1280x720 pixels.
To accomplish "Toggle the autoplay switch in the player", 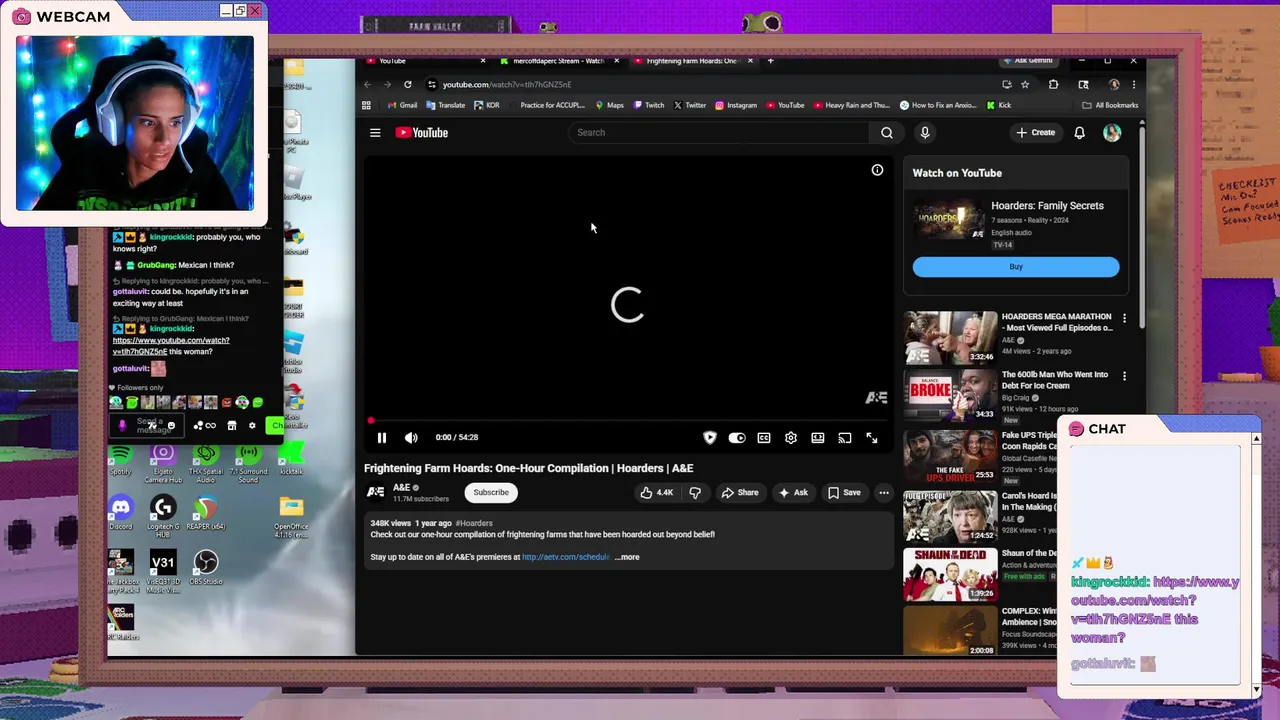I will click(x=737, y=437).
